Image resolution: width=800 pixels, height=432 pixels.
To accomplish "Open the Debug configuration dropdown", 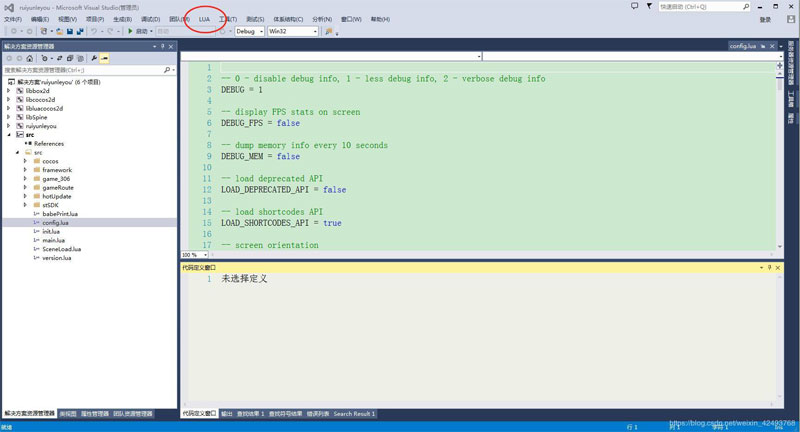I will click(x=249, y=31).
